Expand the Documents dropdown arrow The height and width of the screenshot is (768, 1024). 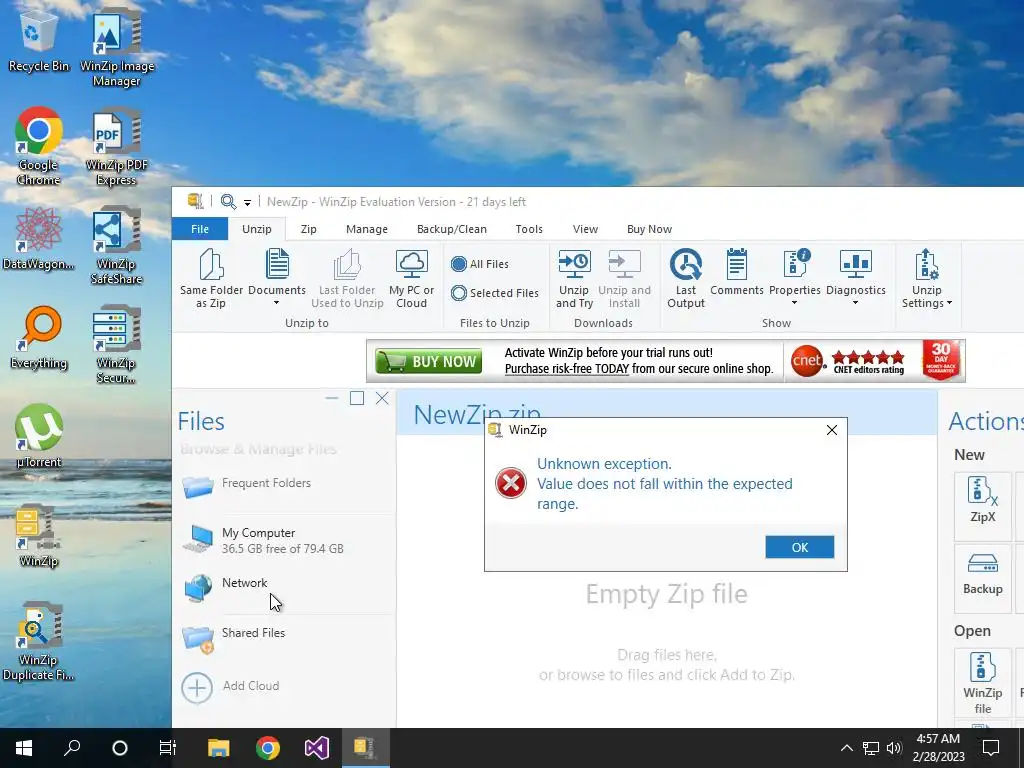tap(276, 302)
